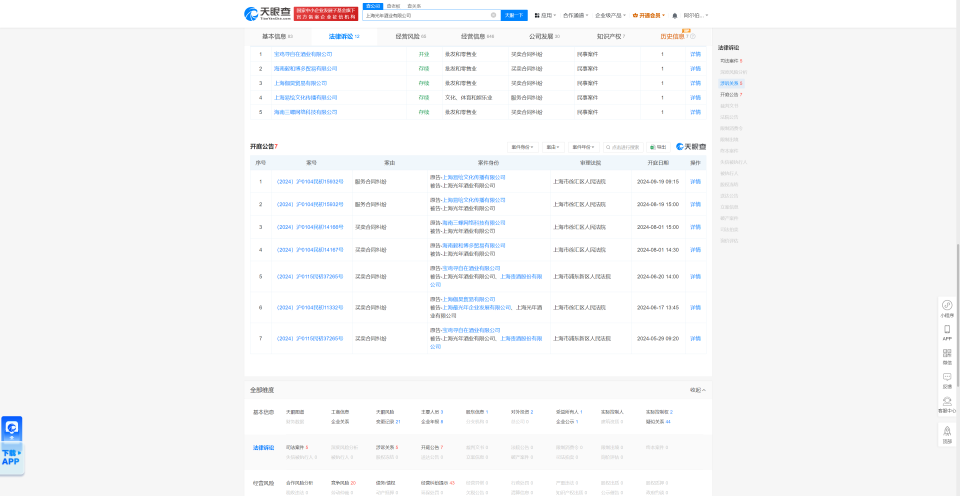Click 竞争风险 20 in 经营风险 row
960x496 pixels.
coord(343,483)
